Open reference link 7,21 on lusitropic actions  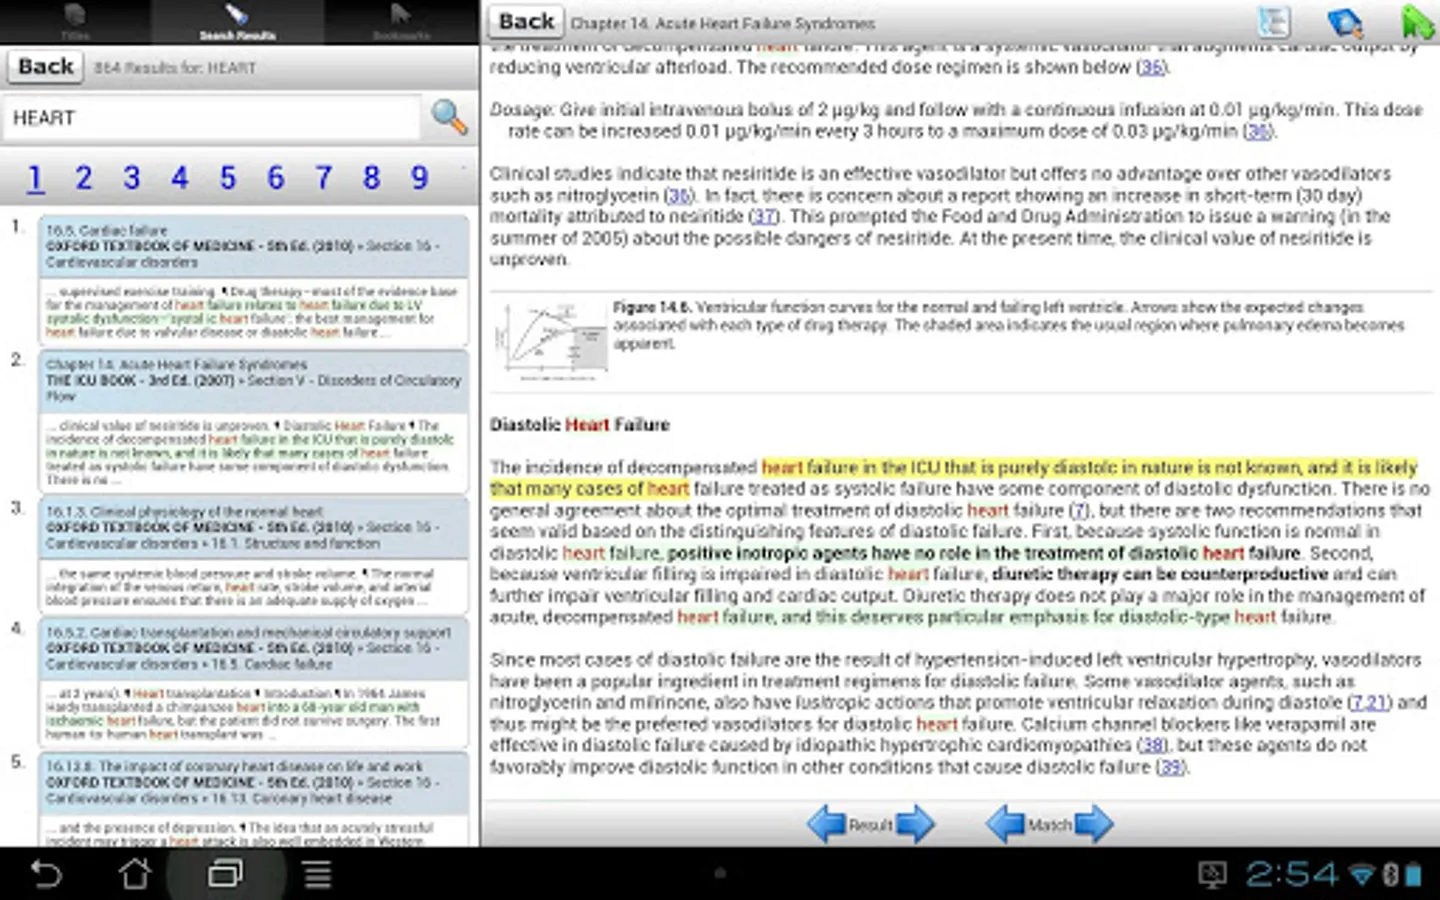1370,702
